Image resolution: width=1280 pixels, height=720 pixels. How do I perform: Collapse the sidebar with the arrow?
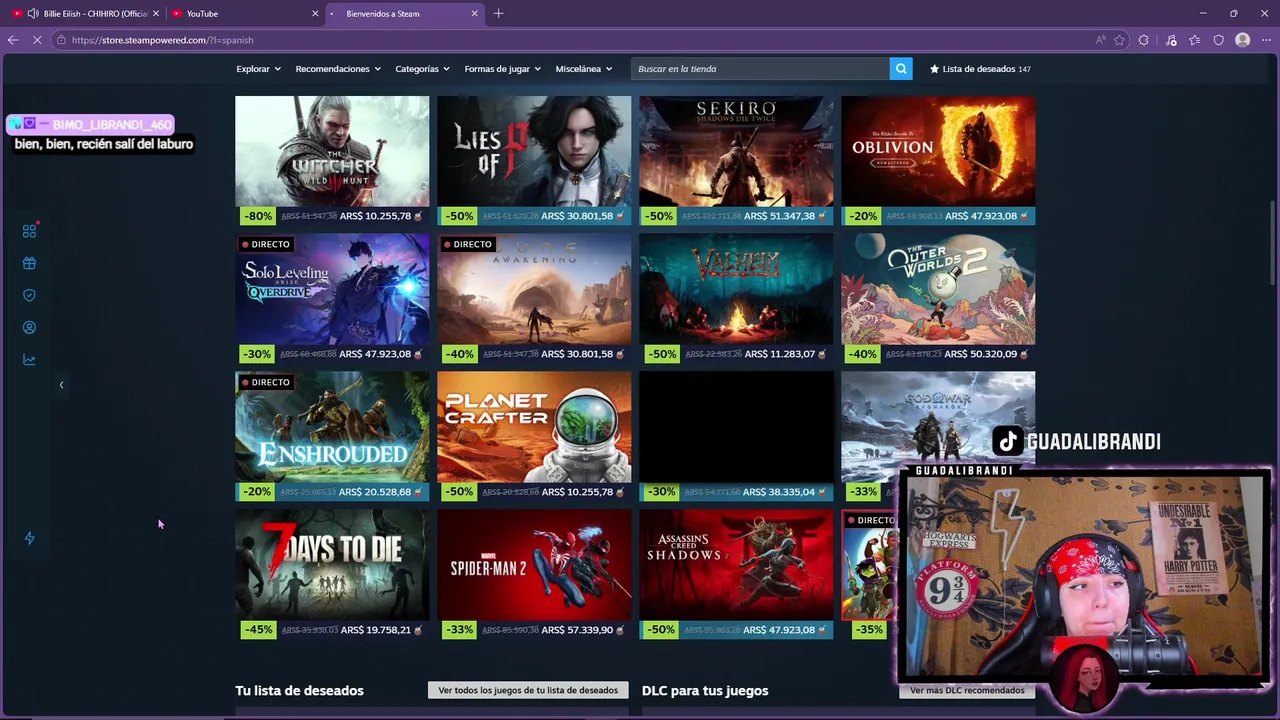61,384
